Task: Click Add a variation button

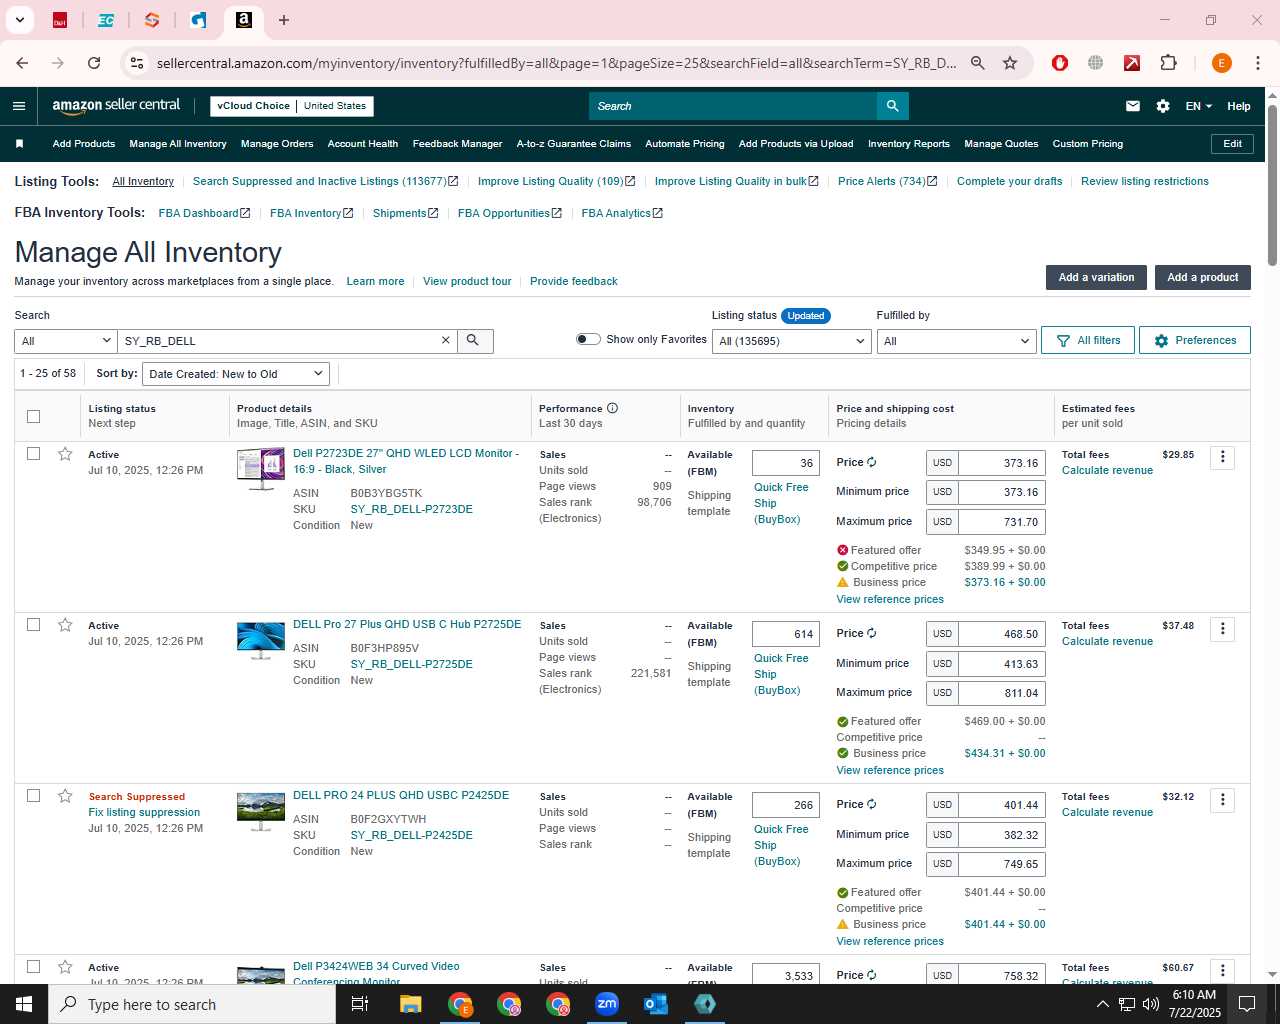Action: pos(1096,277)
